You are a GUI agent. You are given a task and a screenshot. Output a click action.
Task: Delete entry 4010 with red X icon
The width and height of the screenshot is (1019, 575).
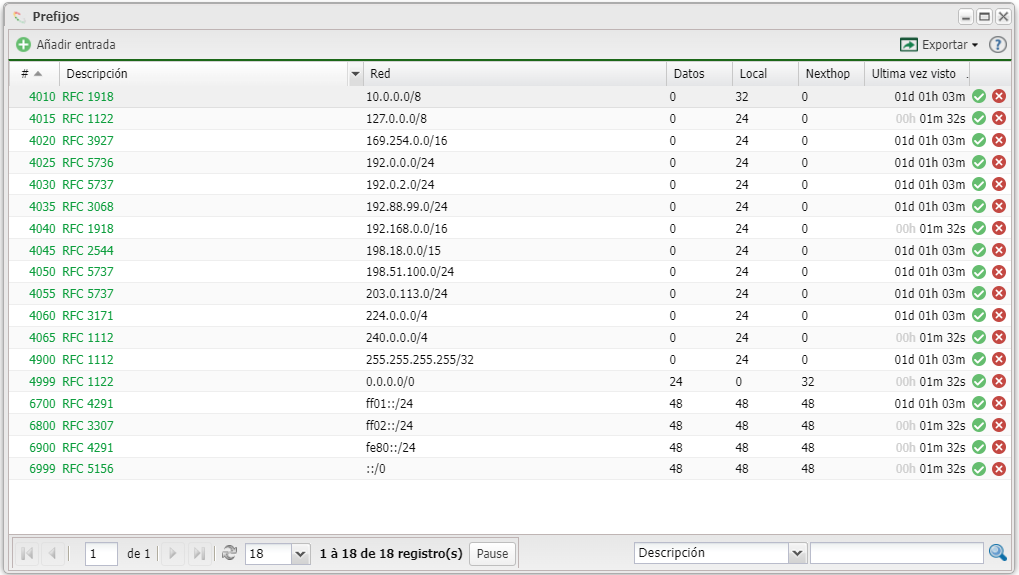point(999,97)
